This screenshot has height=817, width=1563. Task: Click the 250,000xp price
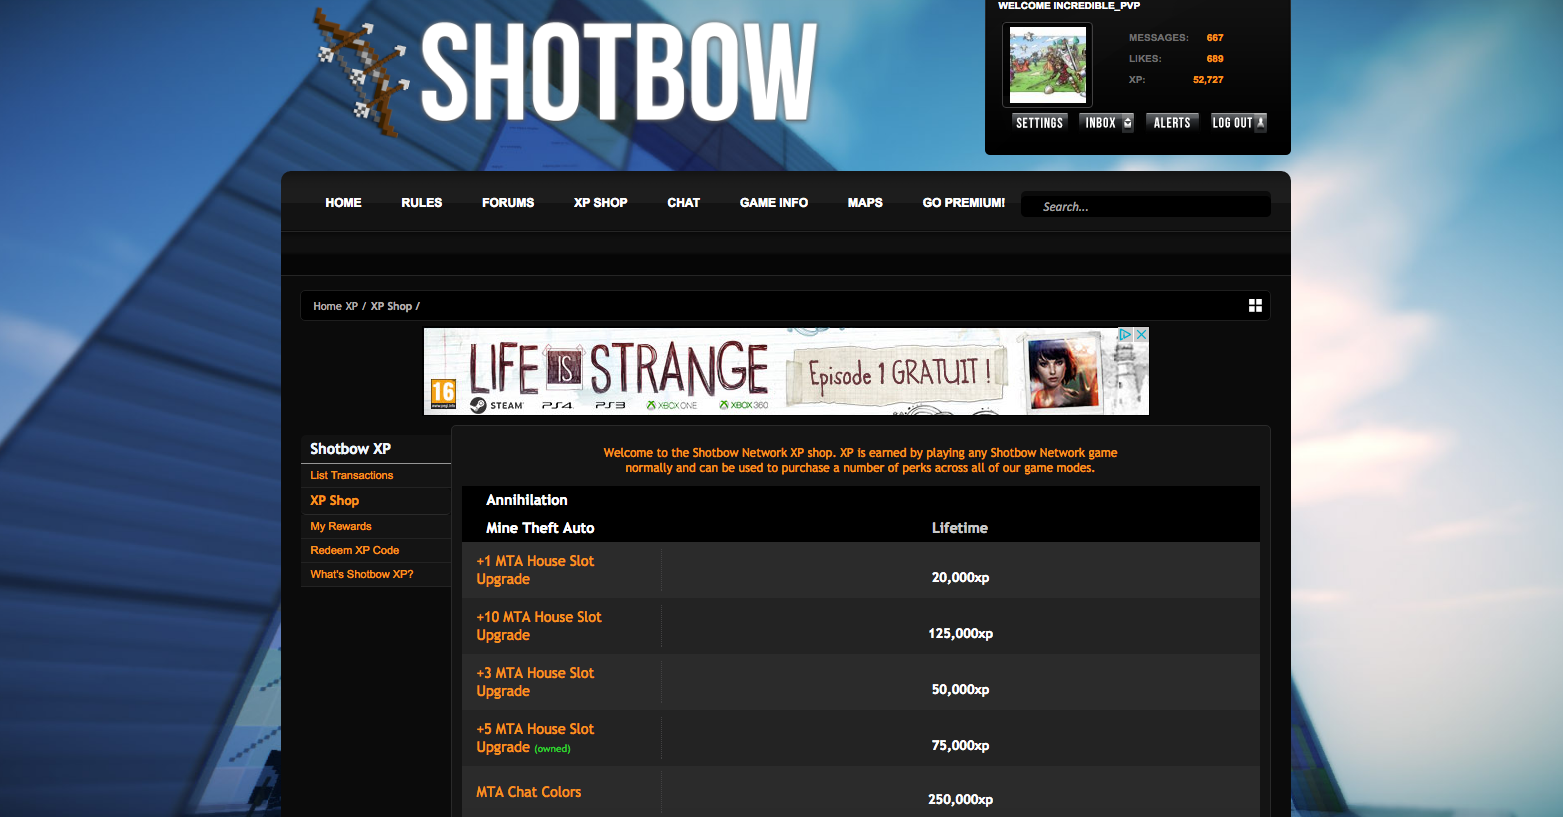click(x=960, y=799)
